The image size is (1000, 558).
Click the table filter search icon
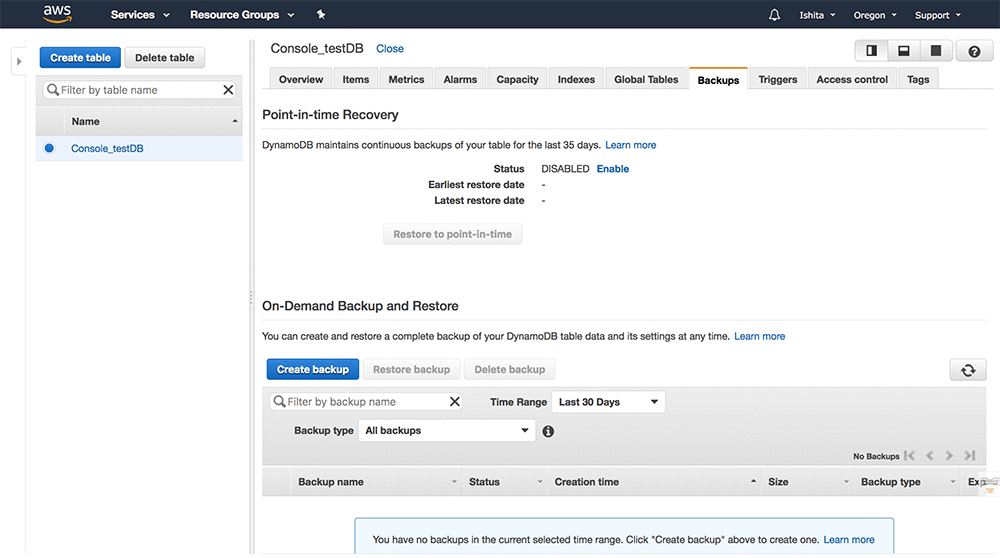point(53,90)
